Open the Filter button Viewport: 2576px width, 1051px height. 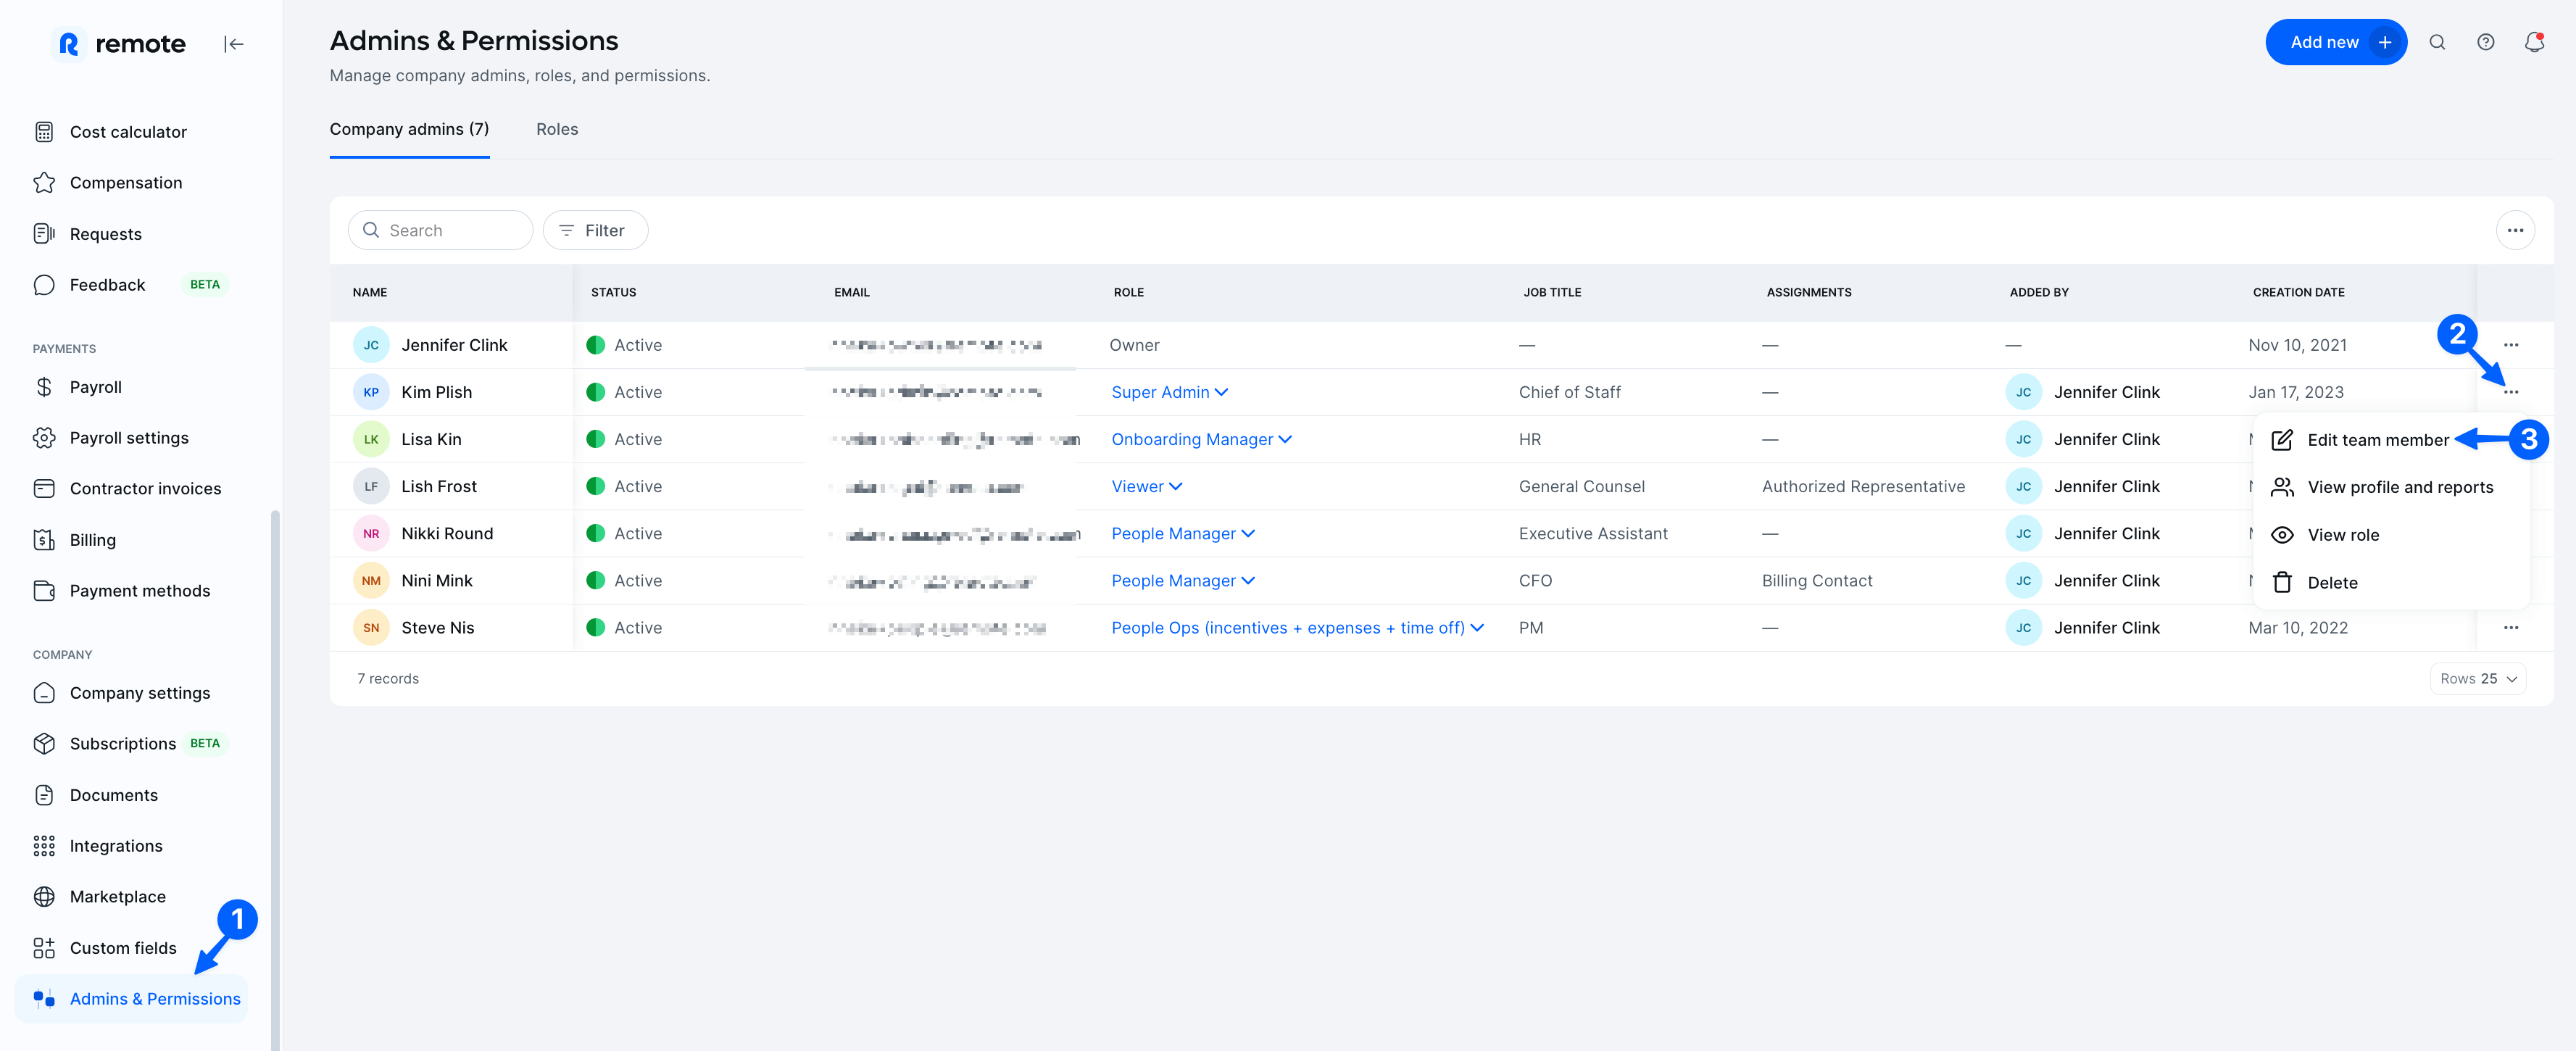[594, 231]
